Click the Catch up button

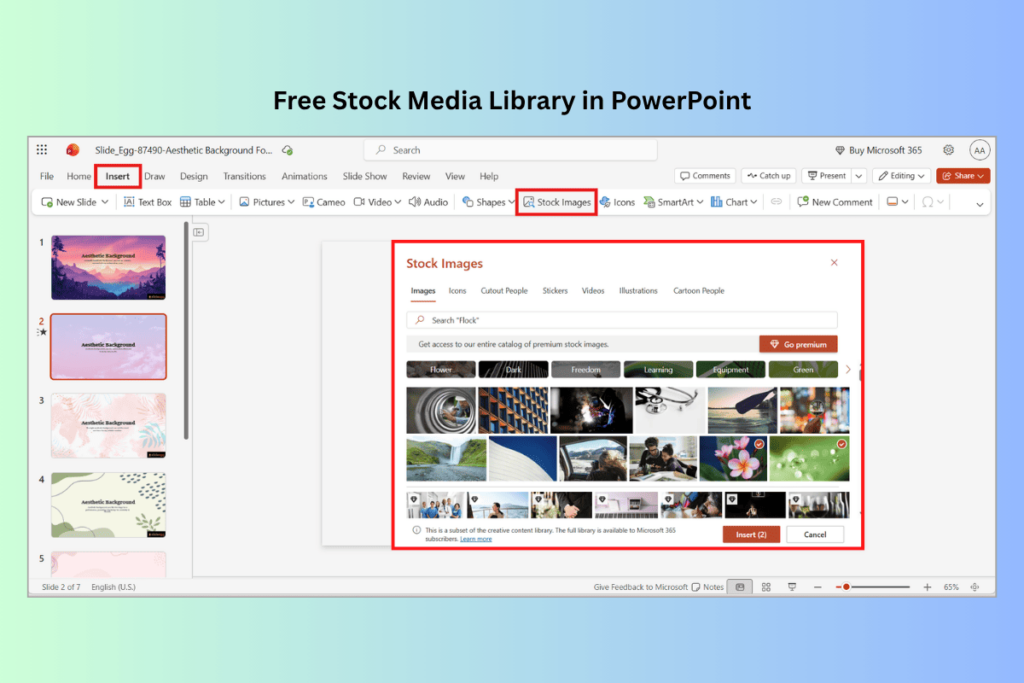pyautogui.click(x=769, y=176)
